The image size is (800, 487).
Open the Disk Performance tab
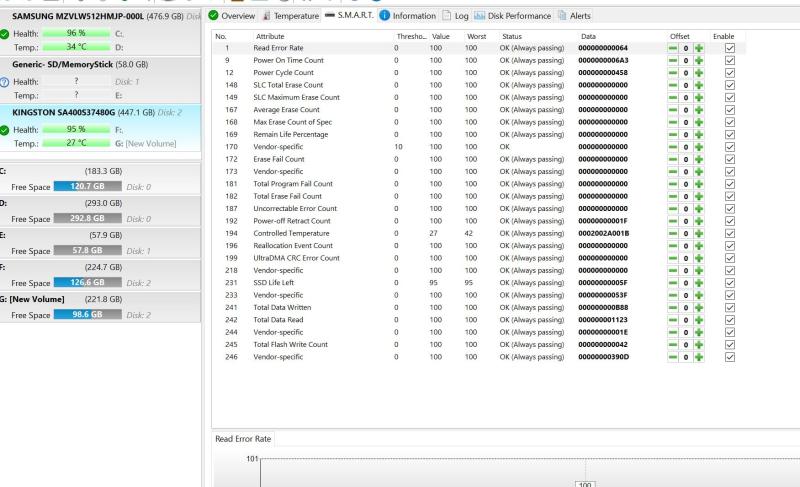tap(519, 16)
